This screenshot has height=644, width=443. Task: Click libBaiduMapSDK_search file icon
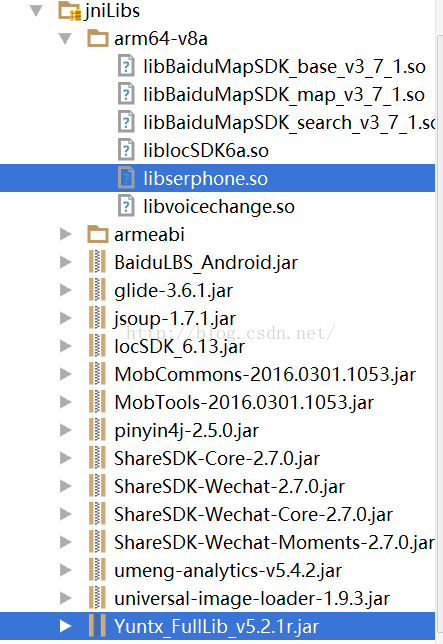coord(126,122)
